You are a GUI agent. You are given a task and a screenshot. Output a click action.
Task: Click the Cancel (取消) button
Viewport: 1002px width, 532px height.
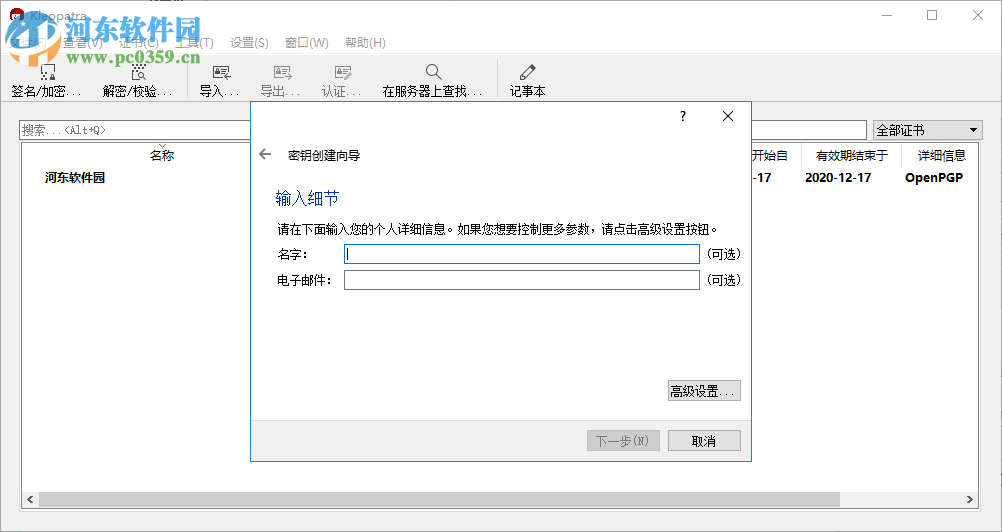tap(704, 441)
